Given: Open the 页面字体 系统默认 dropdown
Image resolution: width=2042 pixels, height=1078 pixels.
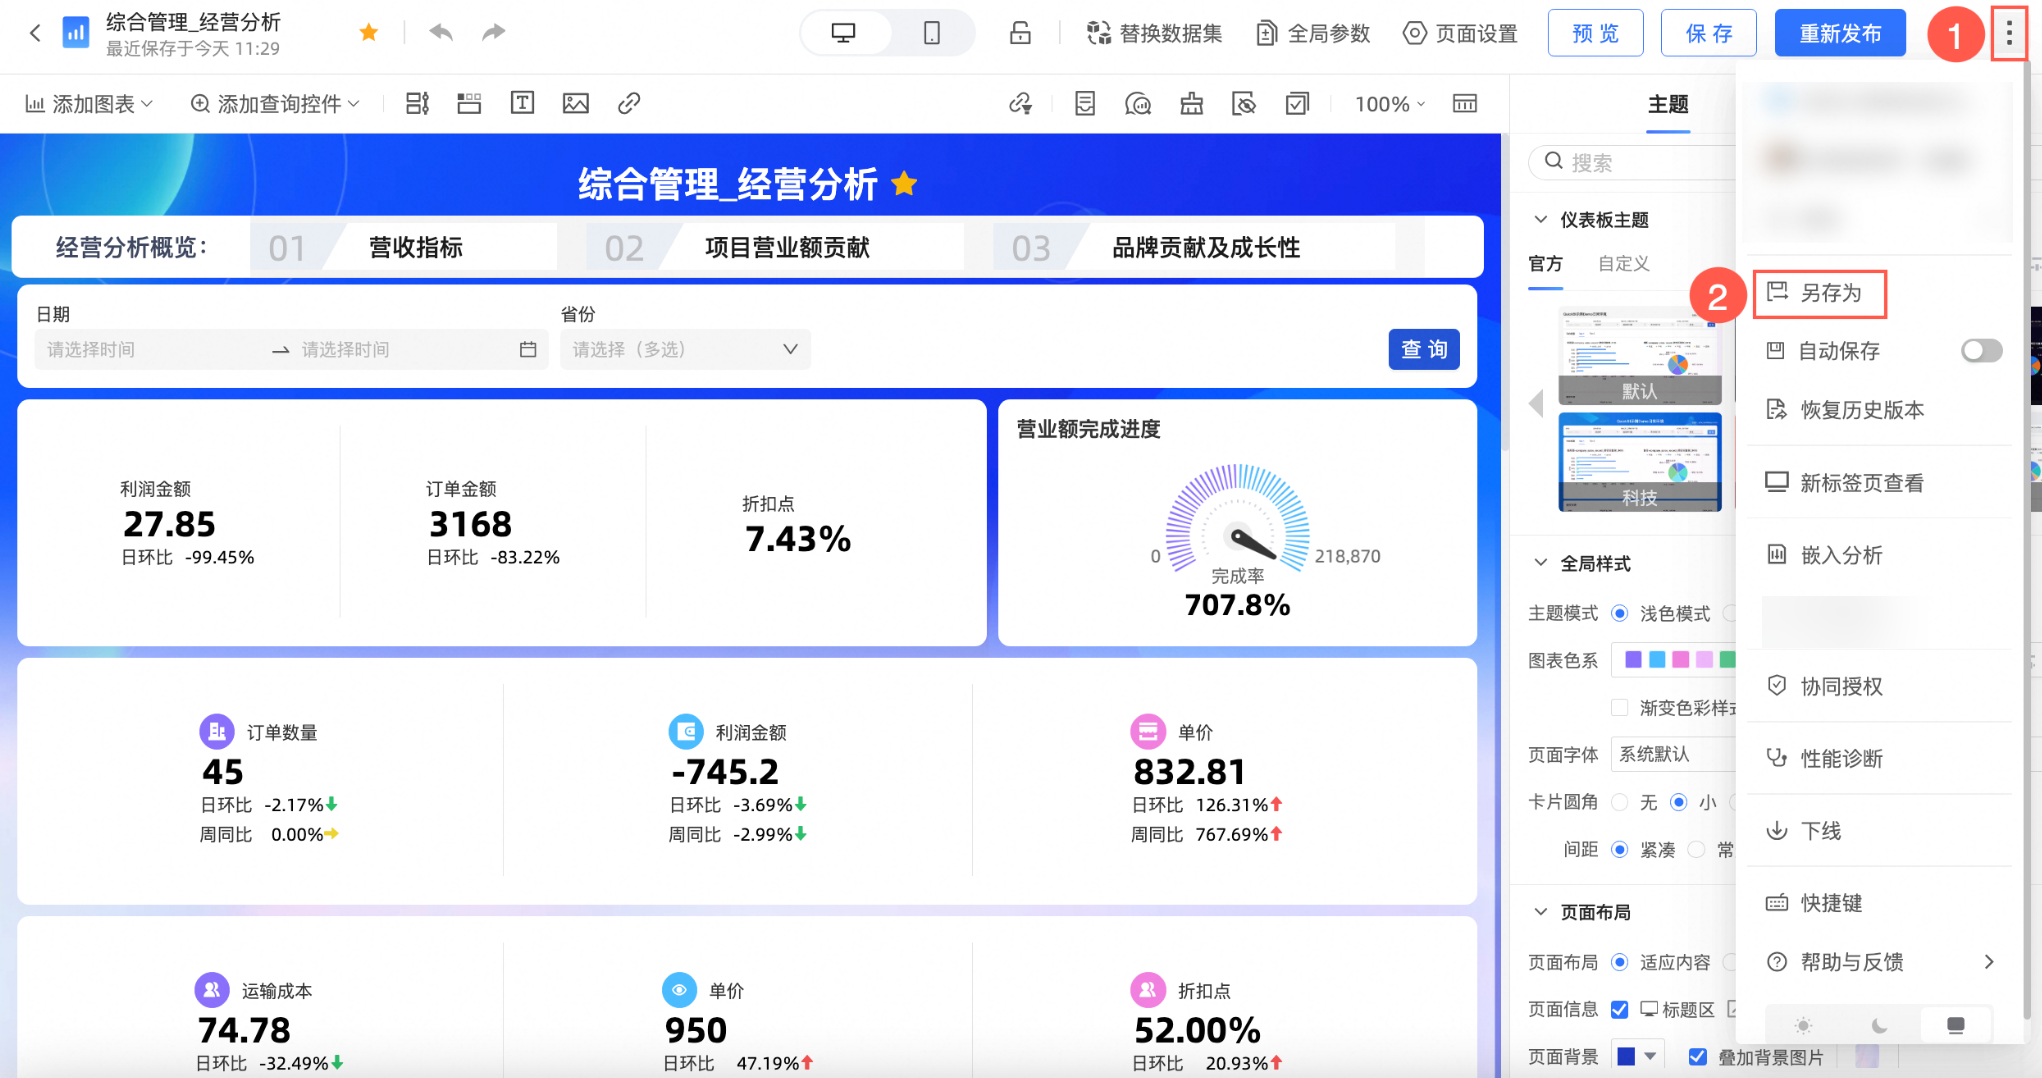Looking at the screenshot, I should tap(1674, 754).
